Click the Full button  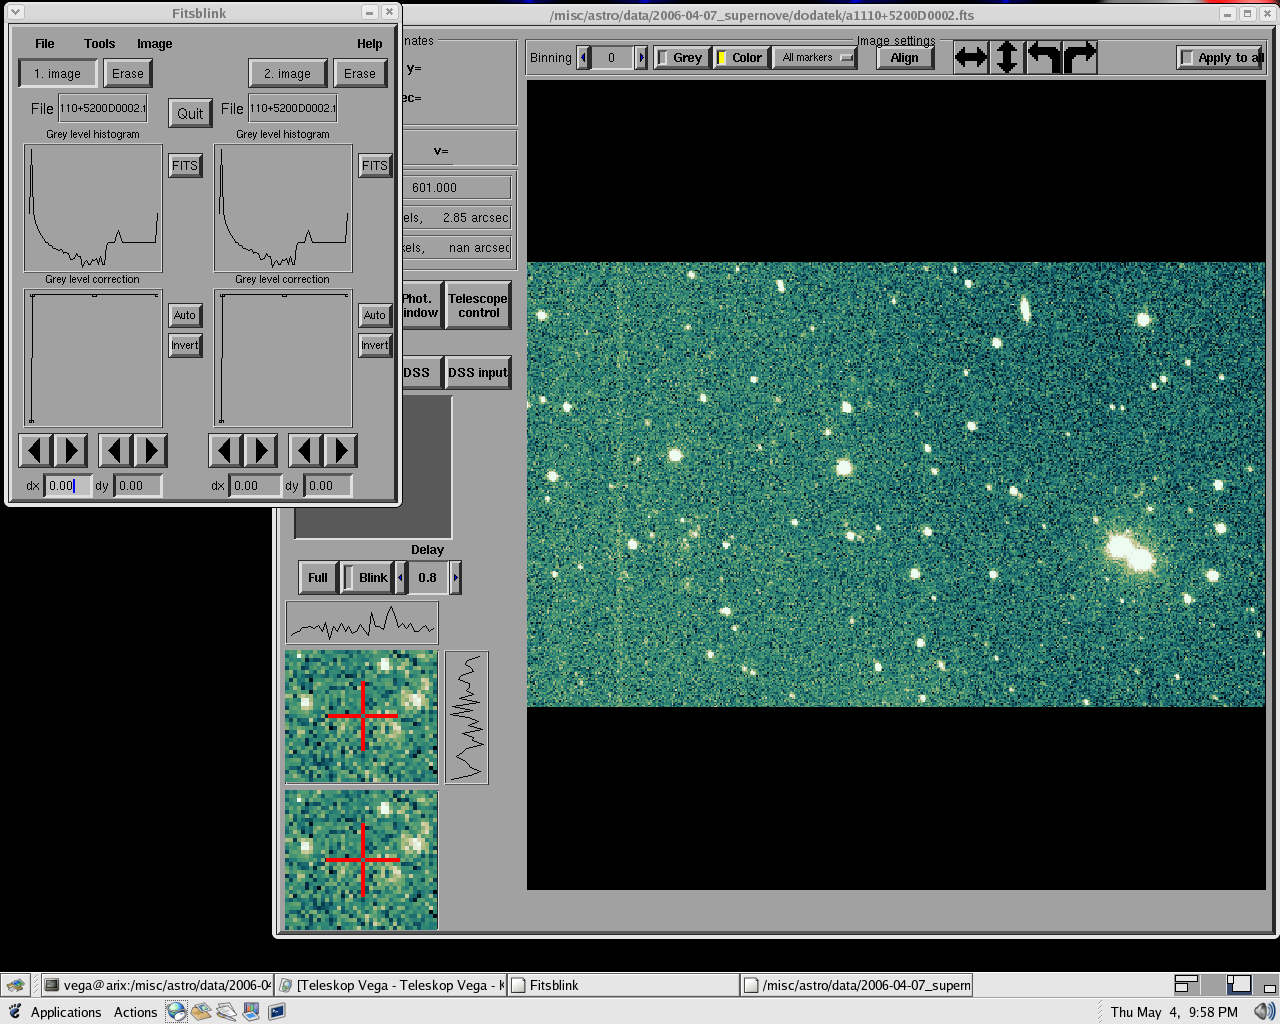[x=318, y=578]
